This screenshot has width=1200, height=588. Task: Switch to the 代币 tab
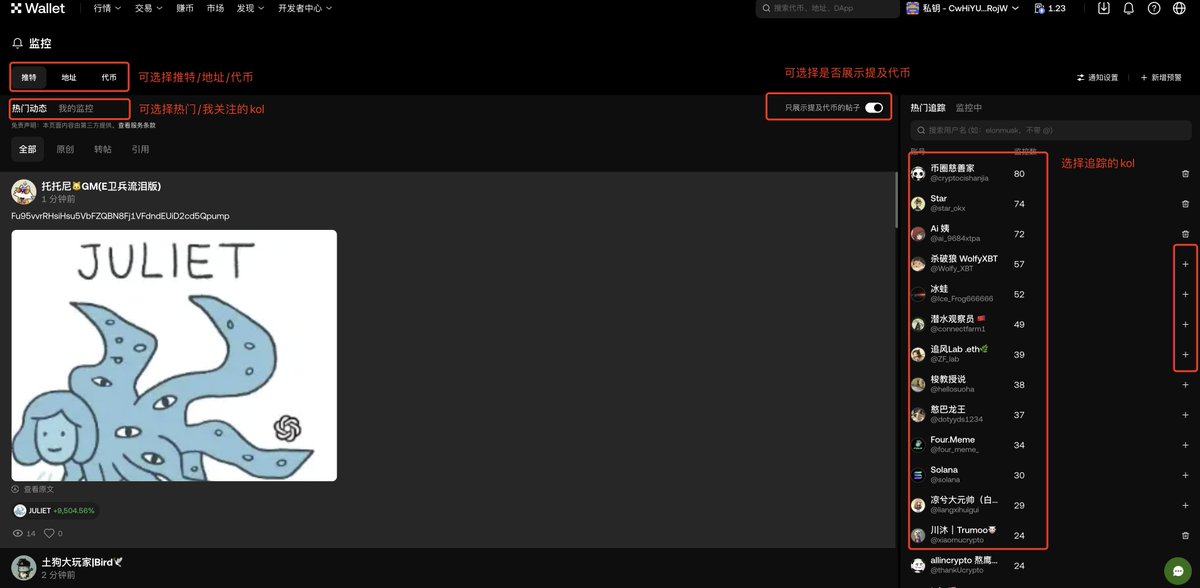108,77
